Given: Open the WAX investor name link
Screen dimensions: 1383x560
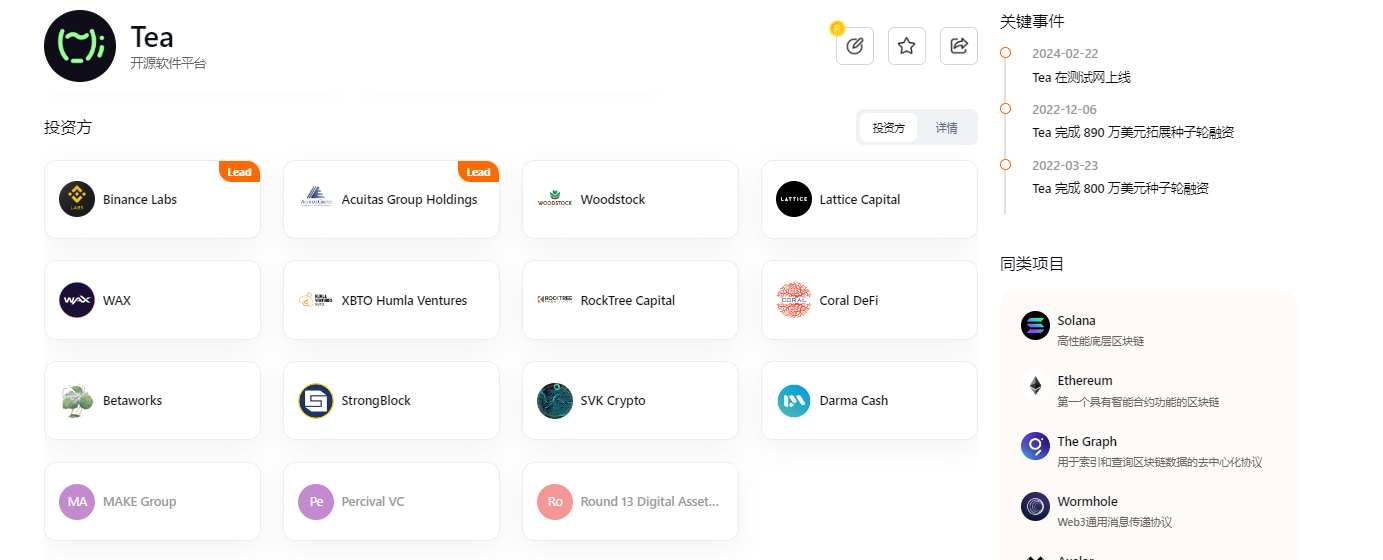Looking at the screenshot, I should tap(117, 300).
